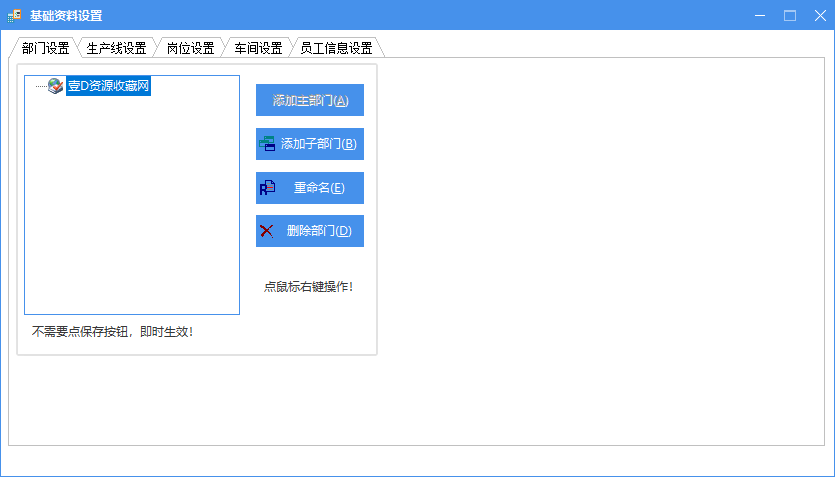
Task: Click the 删除部门(D) button text
Action: point(319,231)
